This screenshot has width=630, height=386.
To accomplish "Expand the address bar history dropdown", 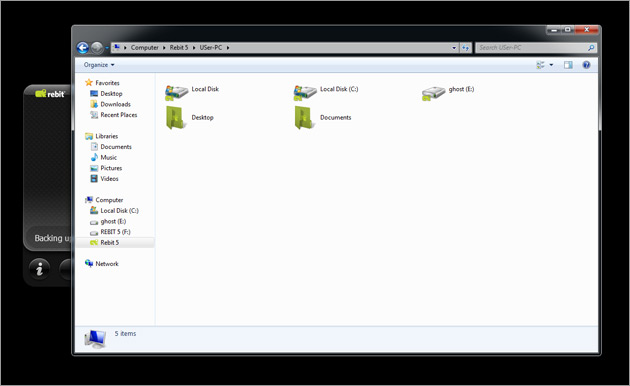I will click(x=454, y=48).
